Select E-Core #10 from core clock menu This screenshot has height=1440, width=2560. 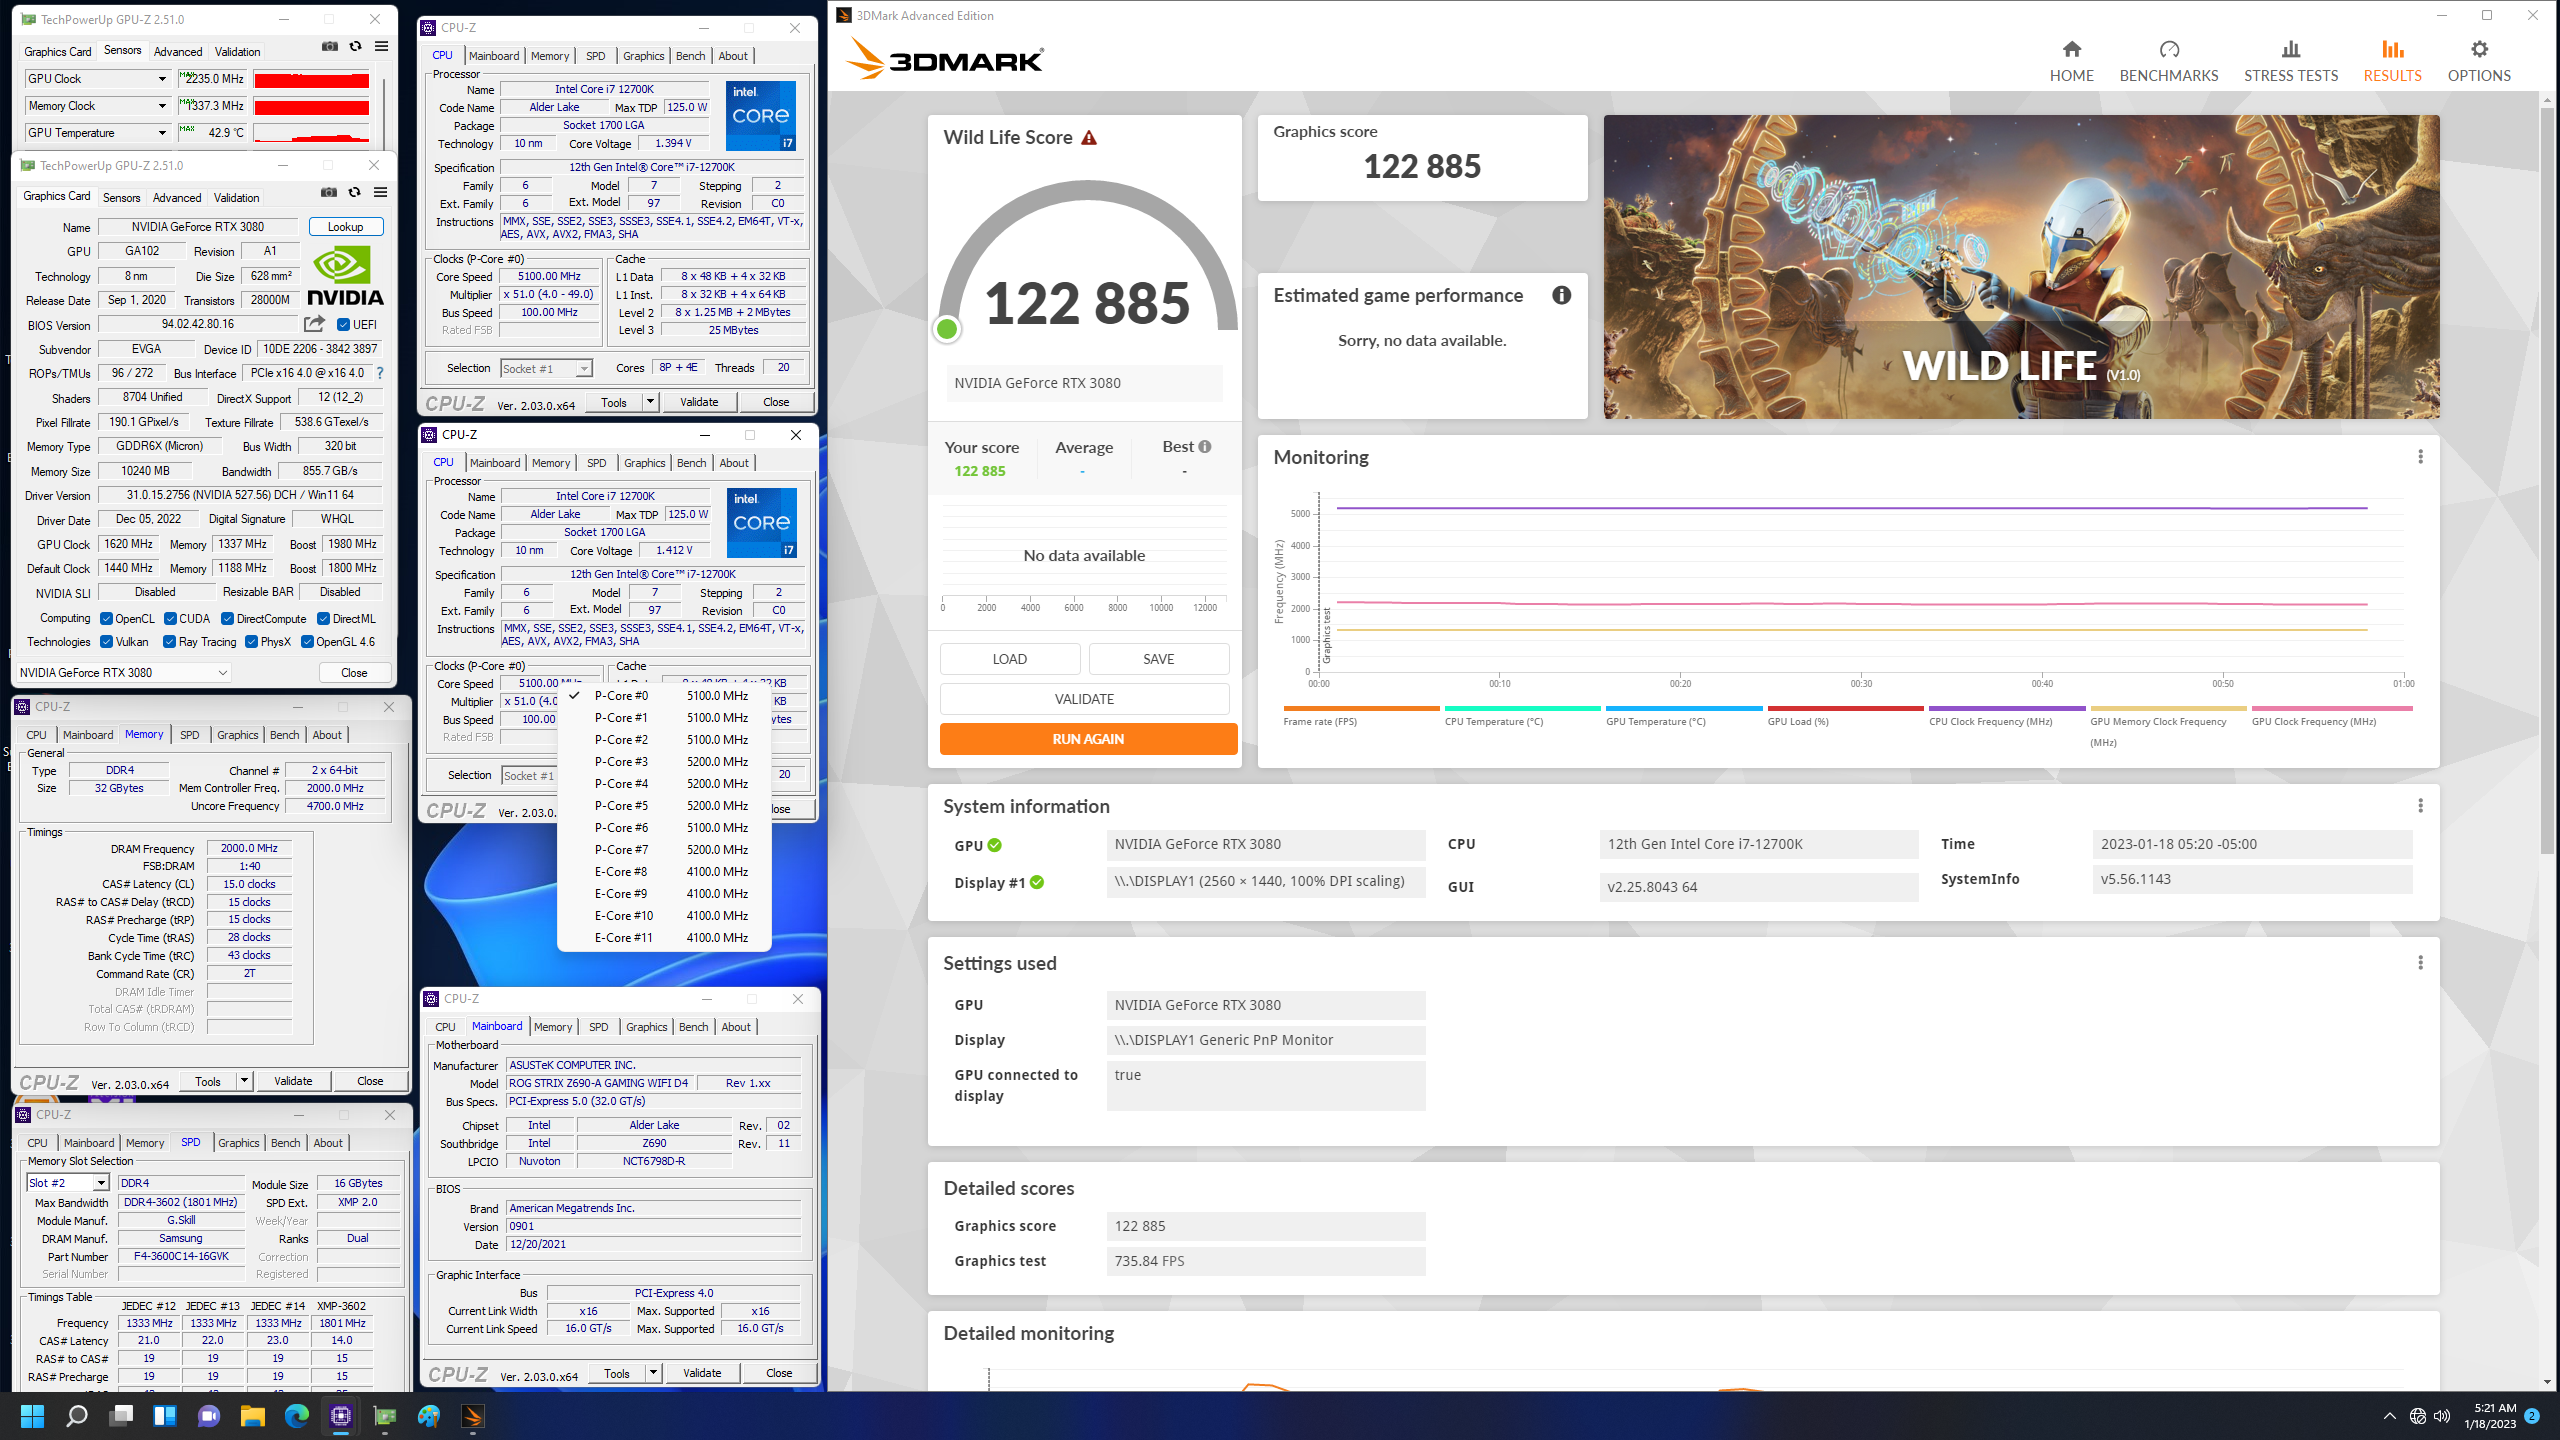click(665, 916)
